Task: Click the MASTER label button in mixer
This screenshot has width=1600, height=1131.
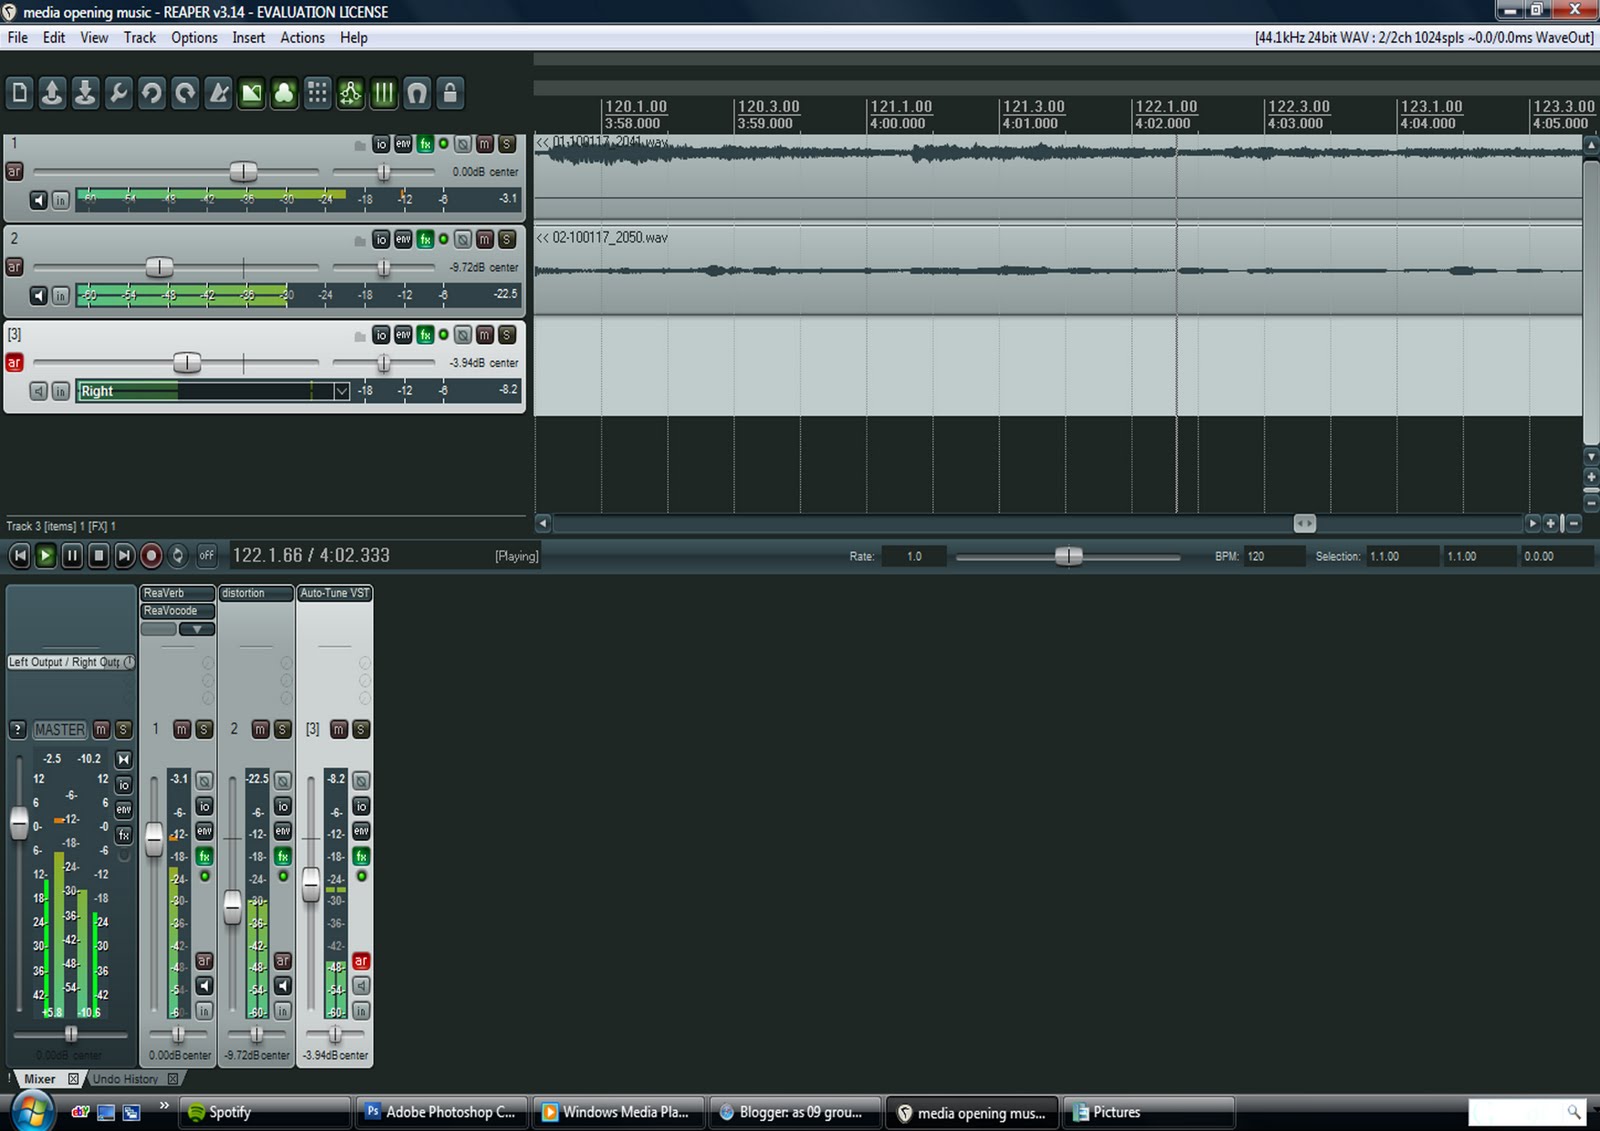Action: tap(60, 730)
